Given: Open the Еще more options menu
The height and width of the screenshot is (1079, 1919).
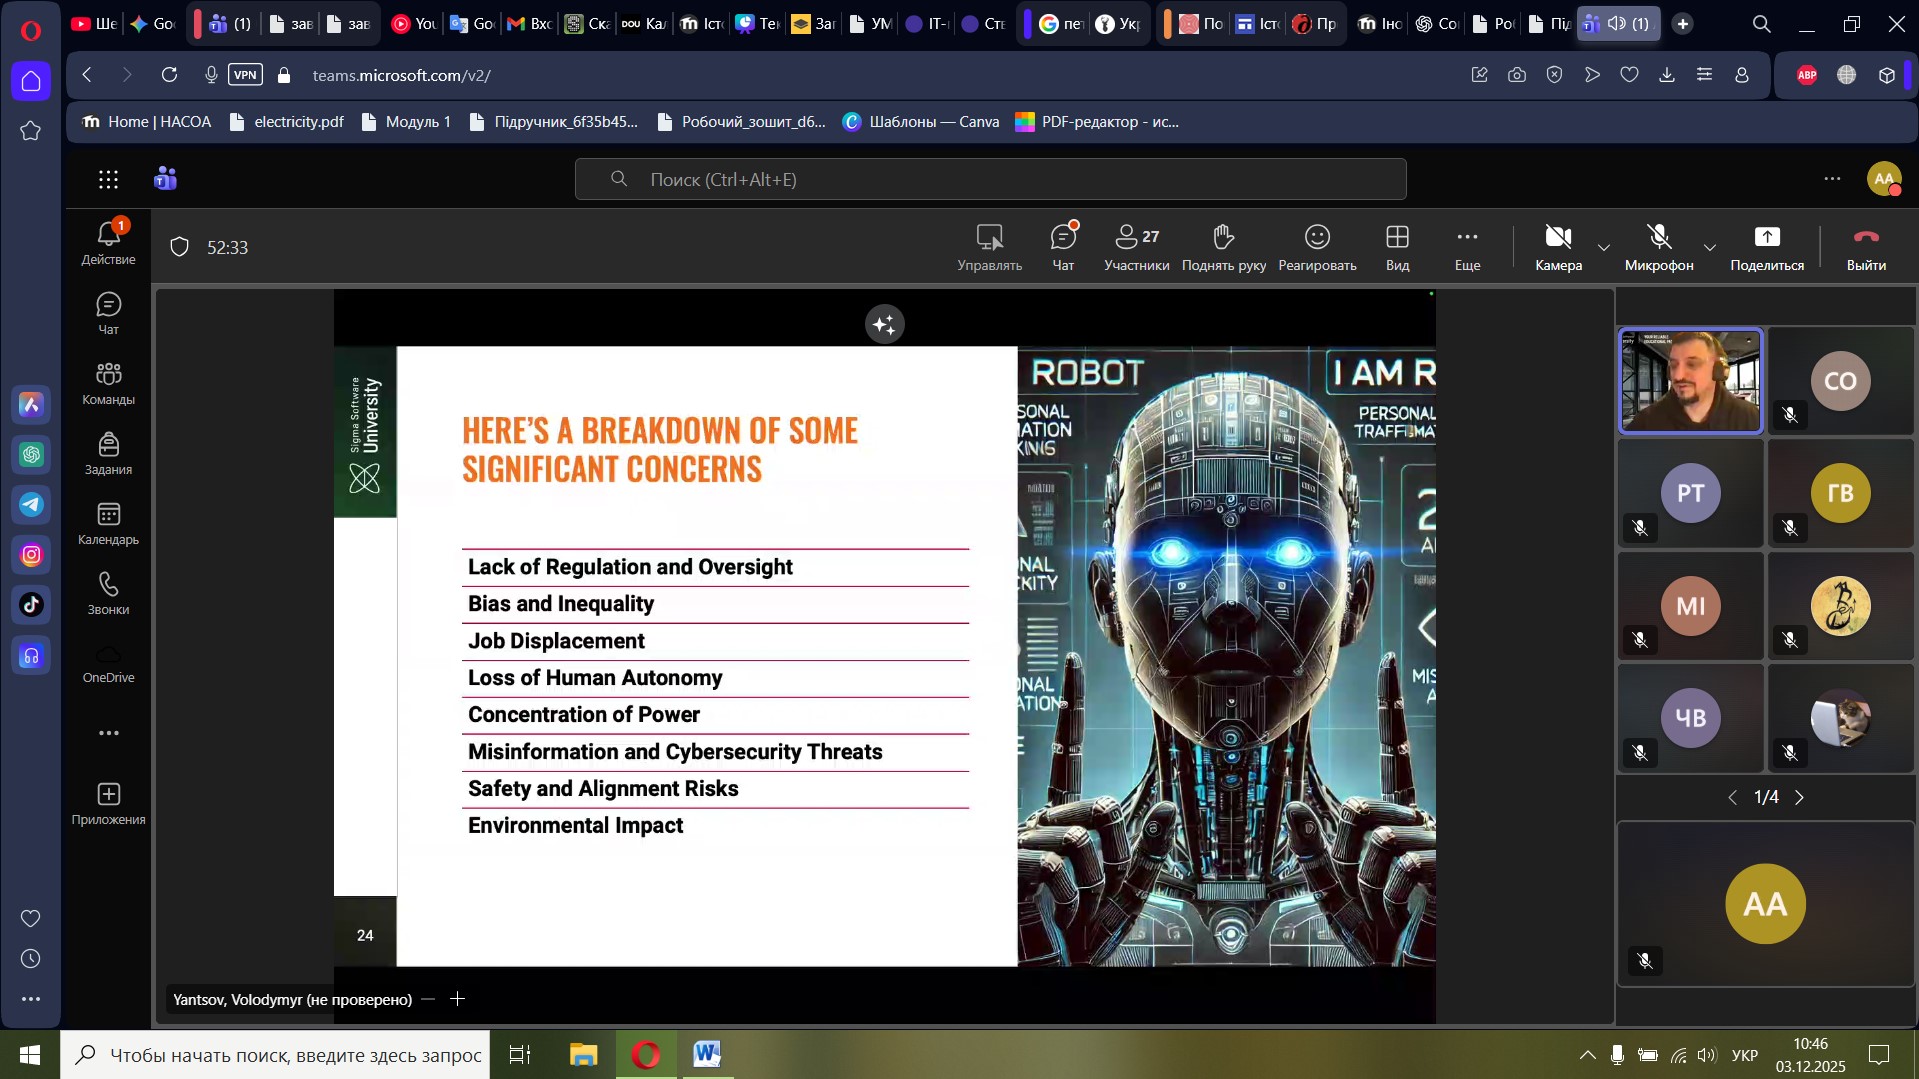Looking at the screenshot, I should [1467, 246].
